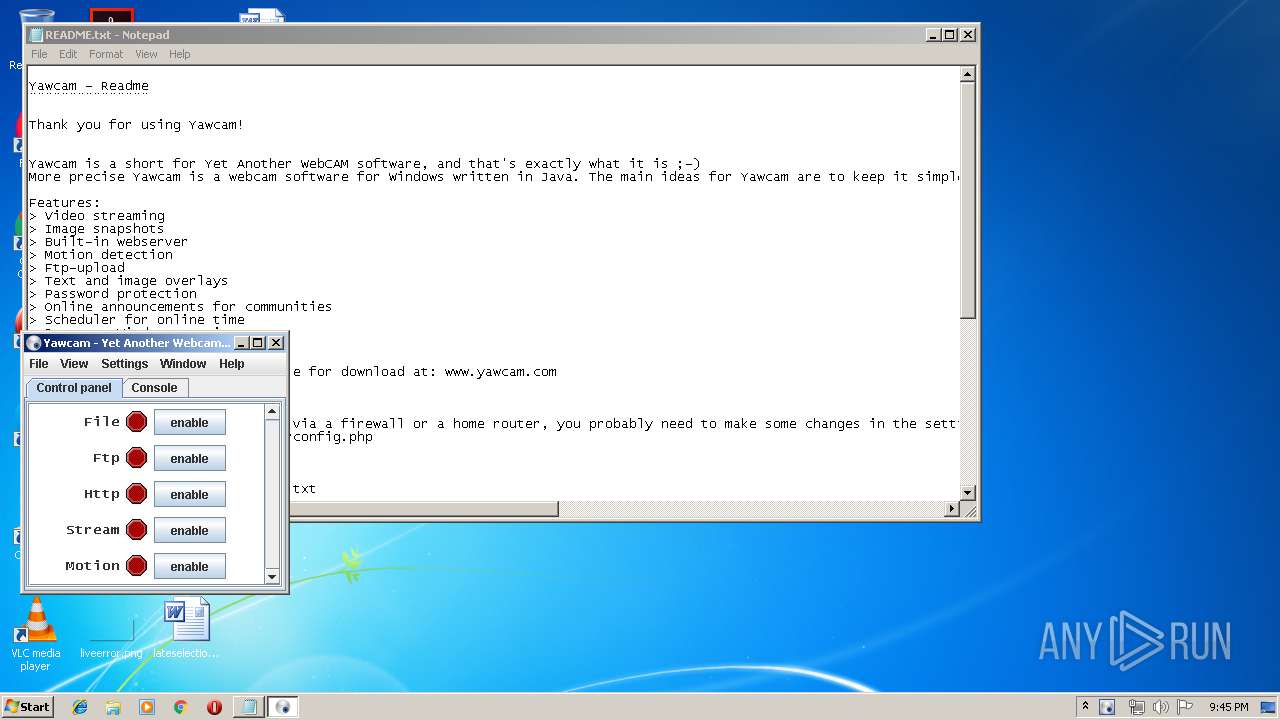The height and width of the screenshot is (720, 1280).
Task: Open the network tray icon
Action: (1136, 707)
